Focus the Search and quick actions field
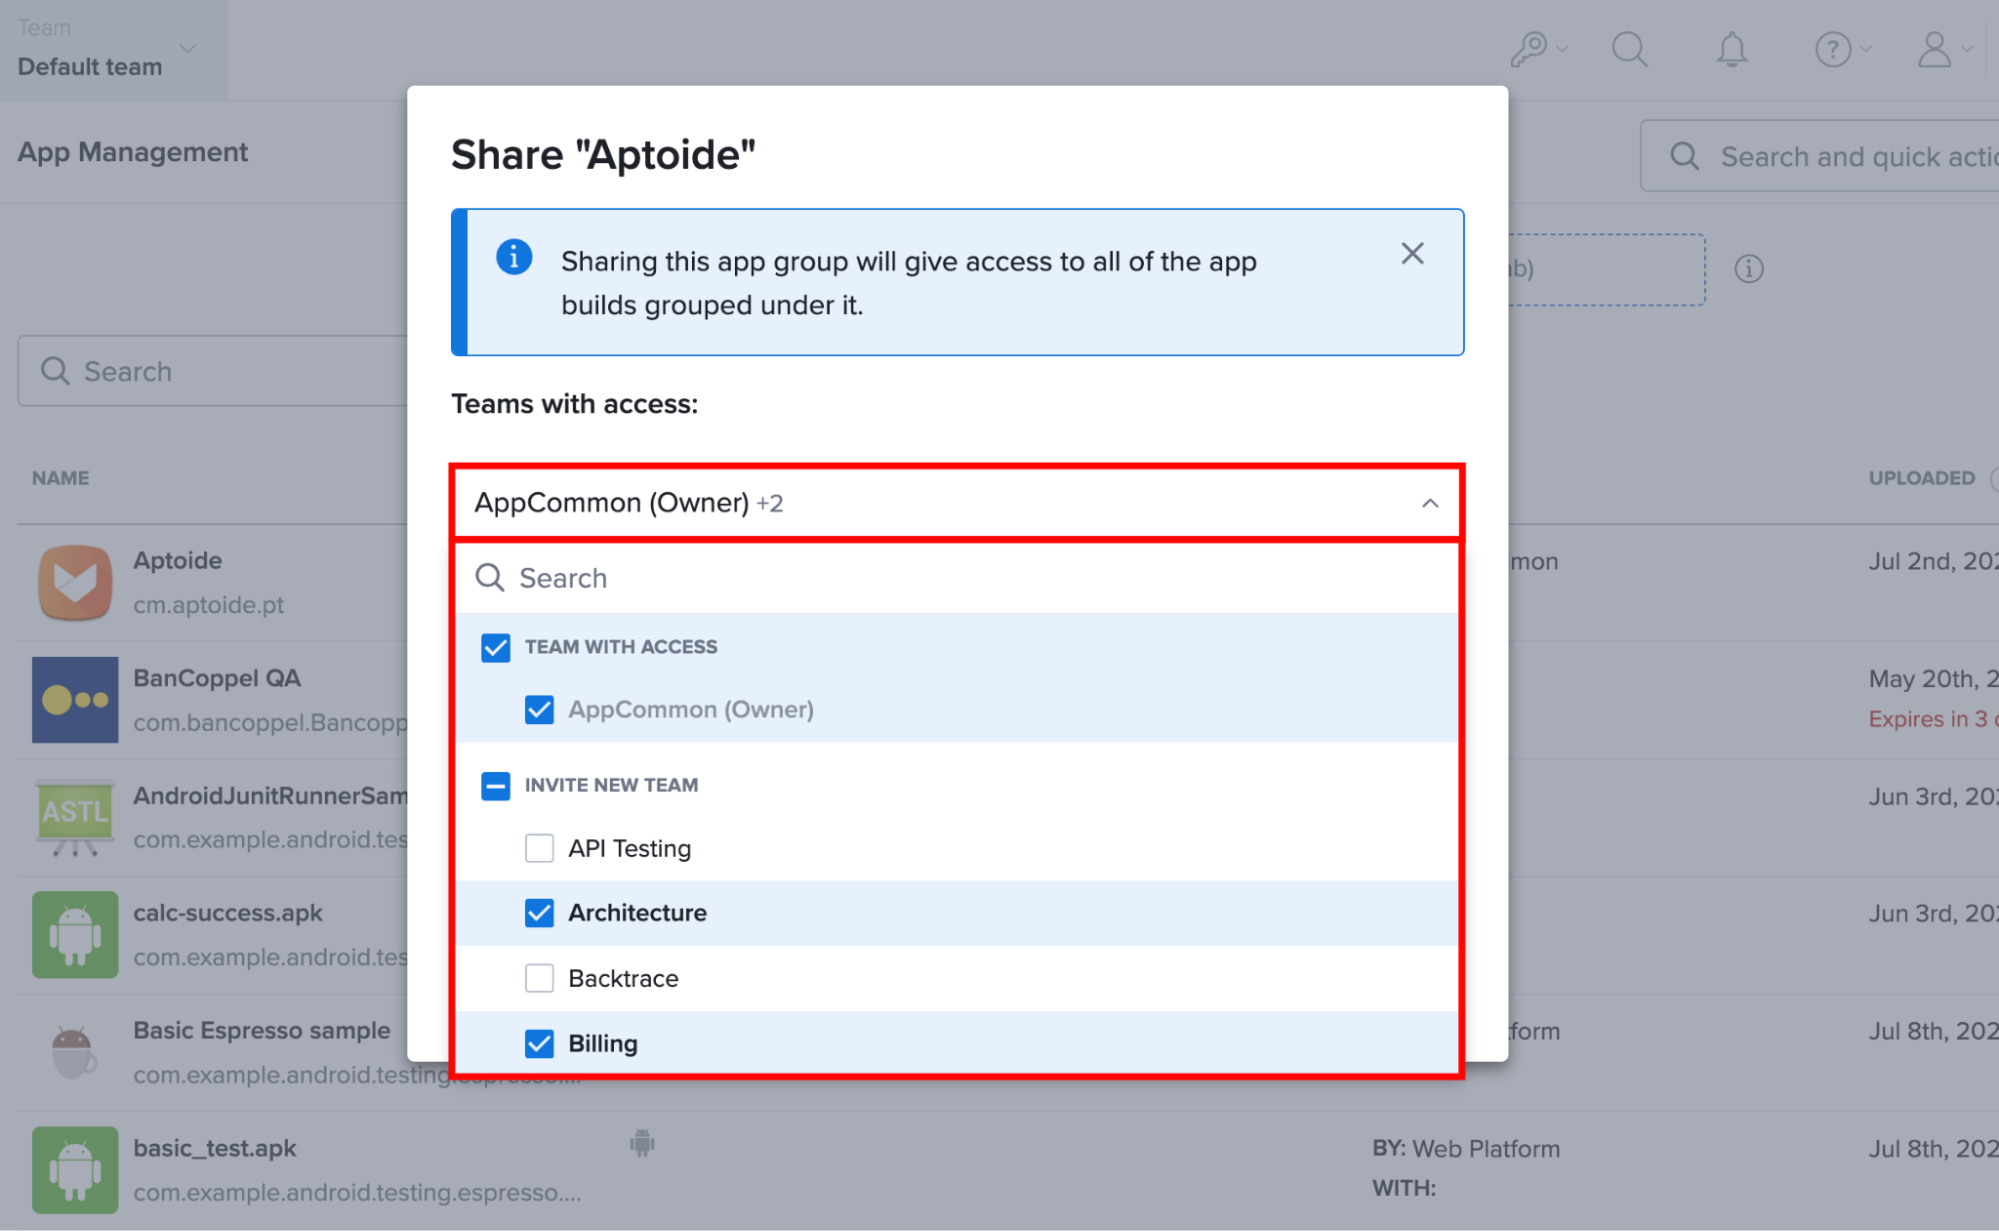The height and width of the screenshot is (1231, 1999). [1820, 156]
